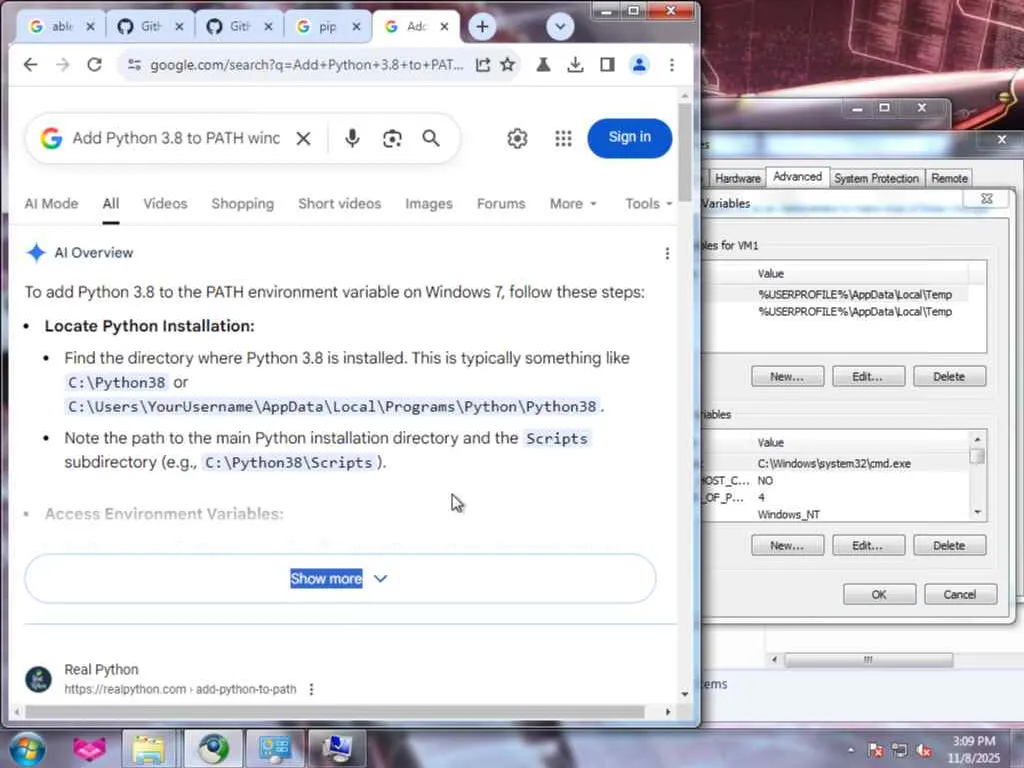Click New under user variables for VM1
Viewport: 1024px width, 768px height.
click(x=787, y=377)
